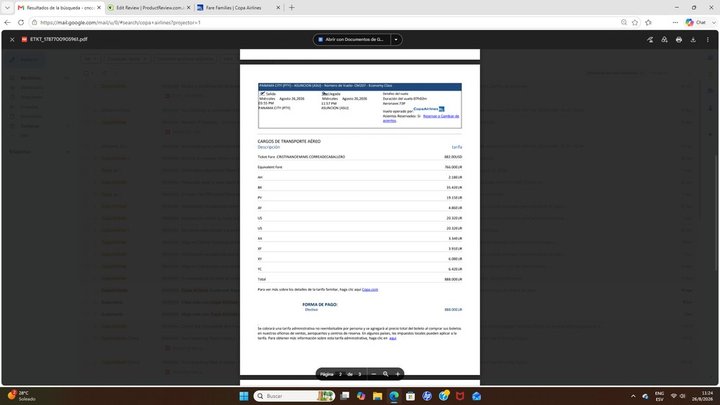This screenshot has height=405, width=720.
Task: Zoom out with the minus button in page controls
Action: click(374, 374)
